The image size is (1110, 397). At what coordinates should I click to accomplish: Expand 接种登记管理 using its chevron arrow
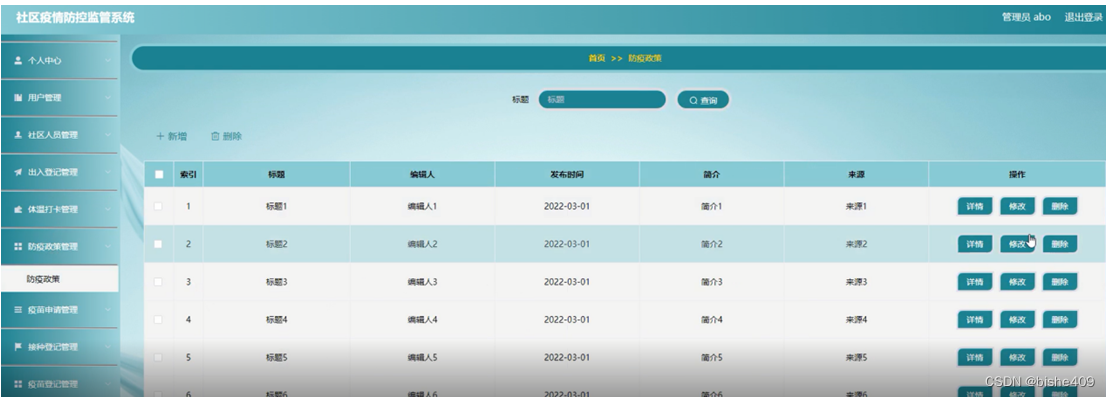[108, 347]
